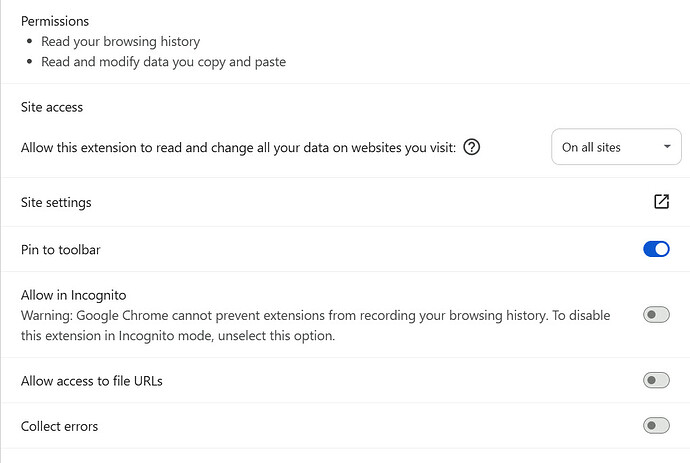Screen dimensions: 690x463
Task: Click 'Allow this extension to read and change' text
Action: pos(238,147)
